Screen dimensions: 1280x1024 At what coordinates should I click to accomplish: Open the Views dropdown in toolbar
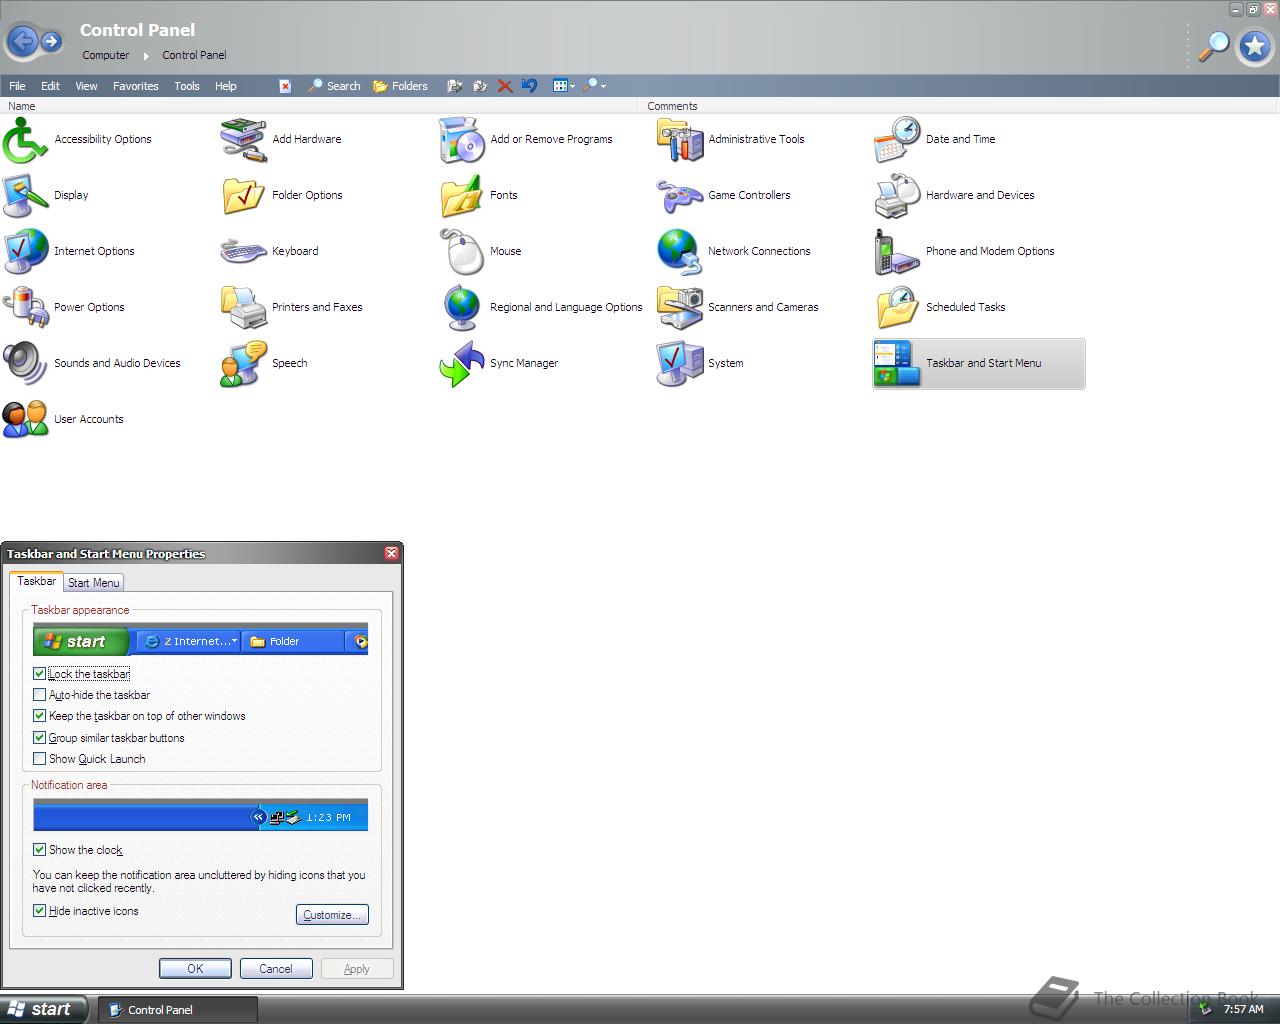[564, 86]
